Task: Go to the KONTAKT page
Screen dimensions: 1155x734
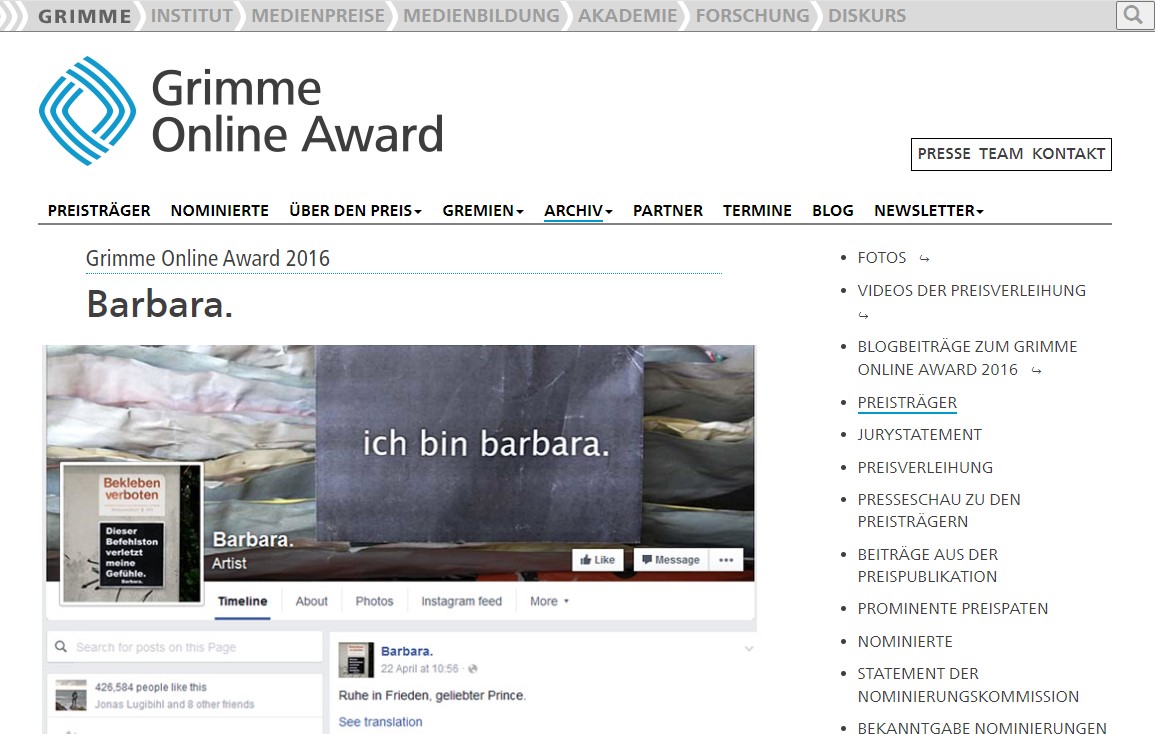Action: [1068, 153]
